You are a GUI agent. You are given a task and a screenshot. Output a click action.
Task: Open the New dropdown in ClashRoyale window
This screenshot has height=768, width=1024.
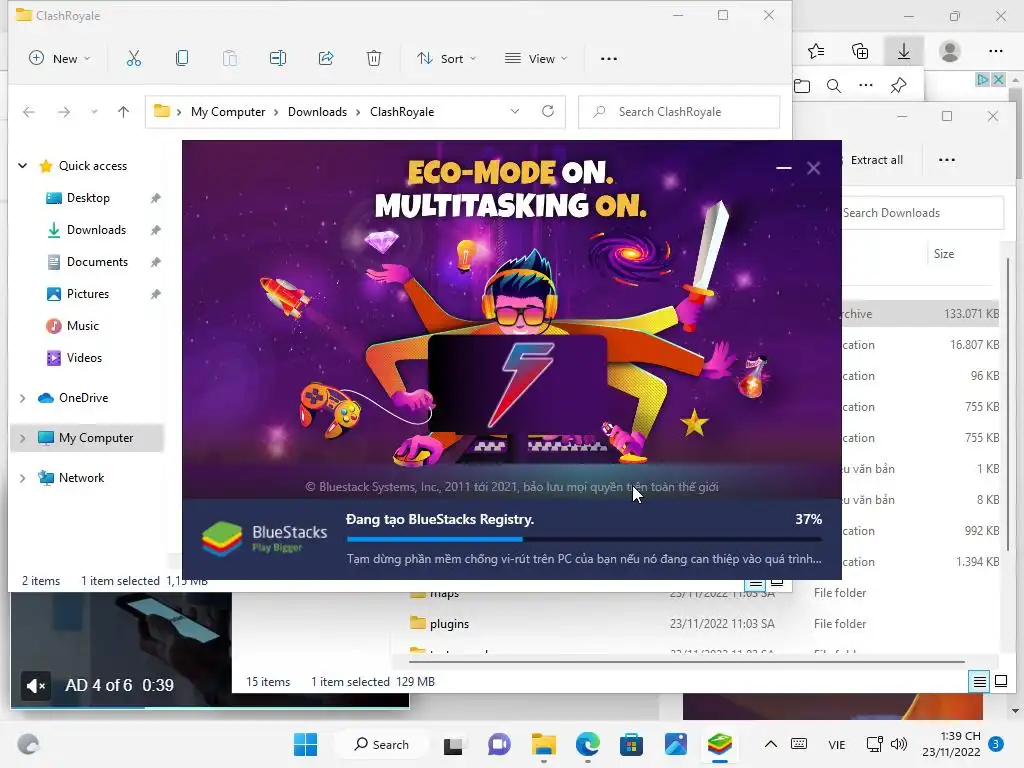click(59, 59)
